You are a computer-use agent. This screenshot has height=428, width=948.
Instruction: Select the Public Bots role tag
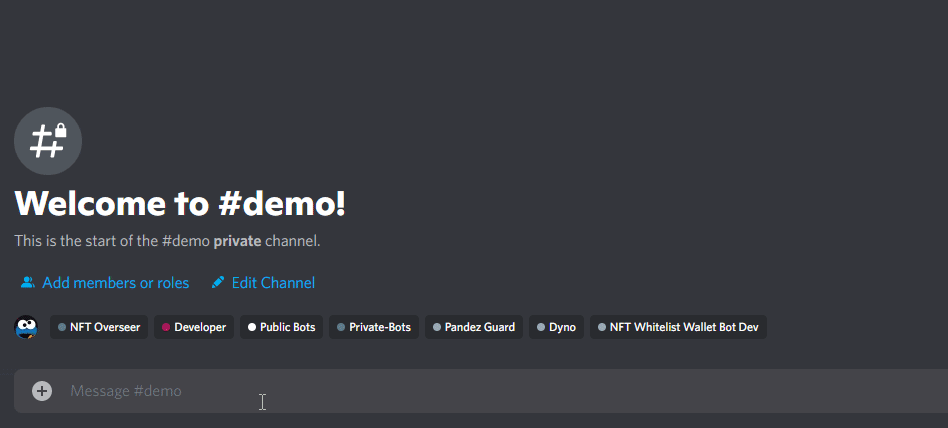click(282, 327)
